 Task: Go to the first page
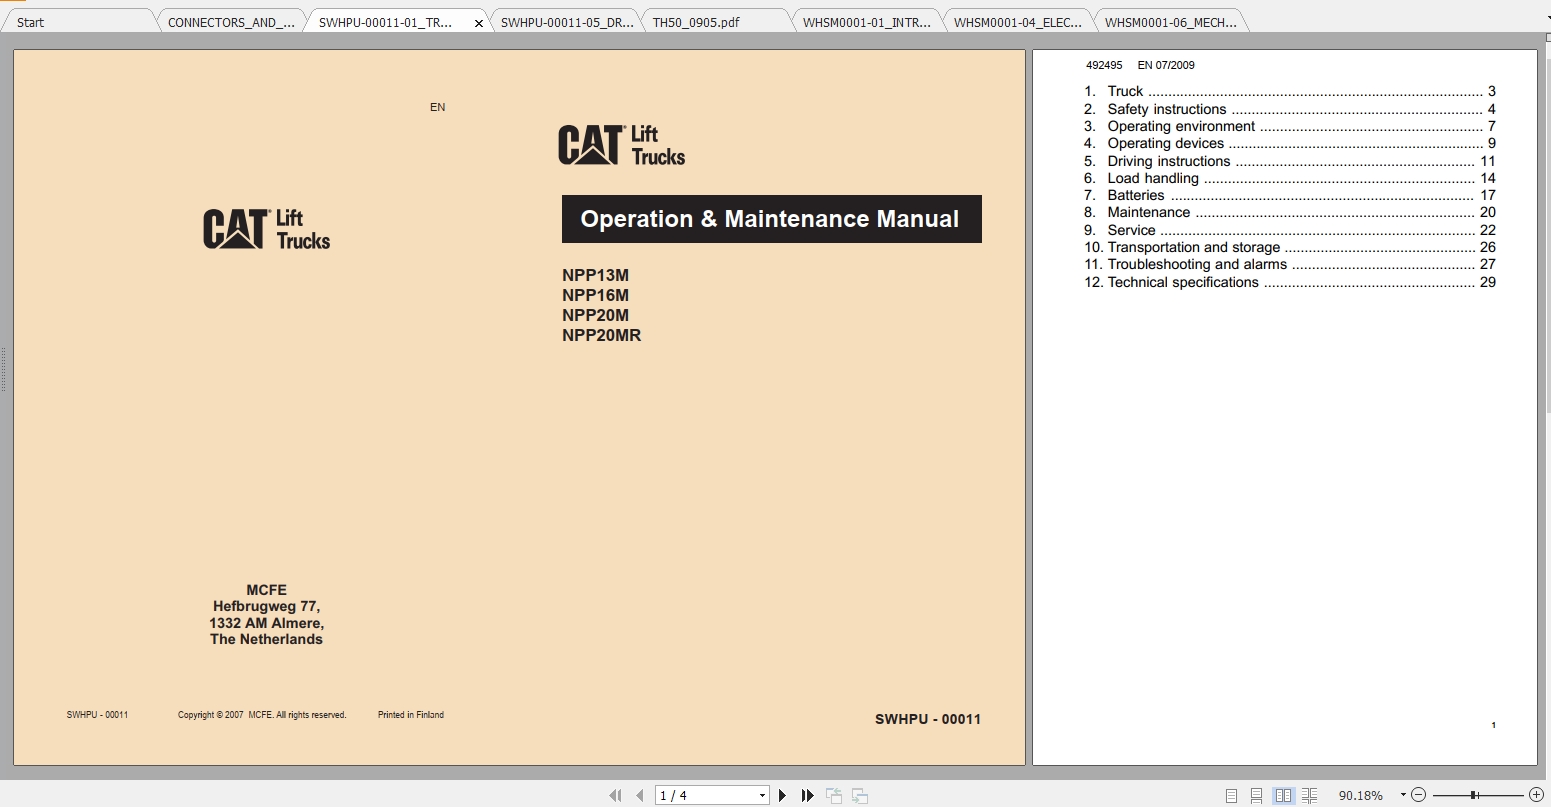[615, 794]
